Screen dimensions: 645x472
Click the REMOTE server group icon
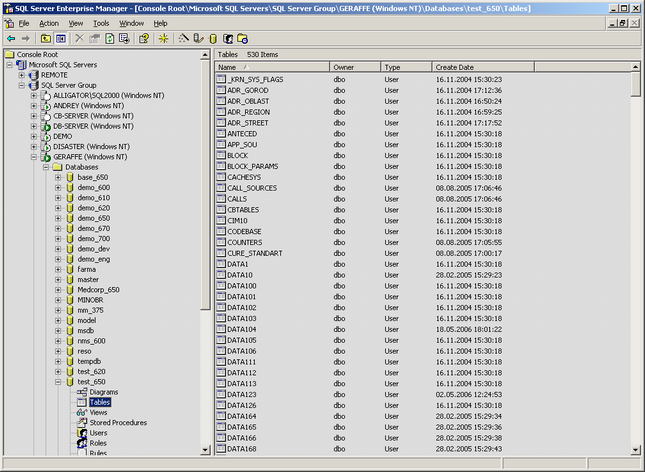[x=33, y=75]
